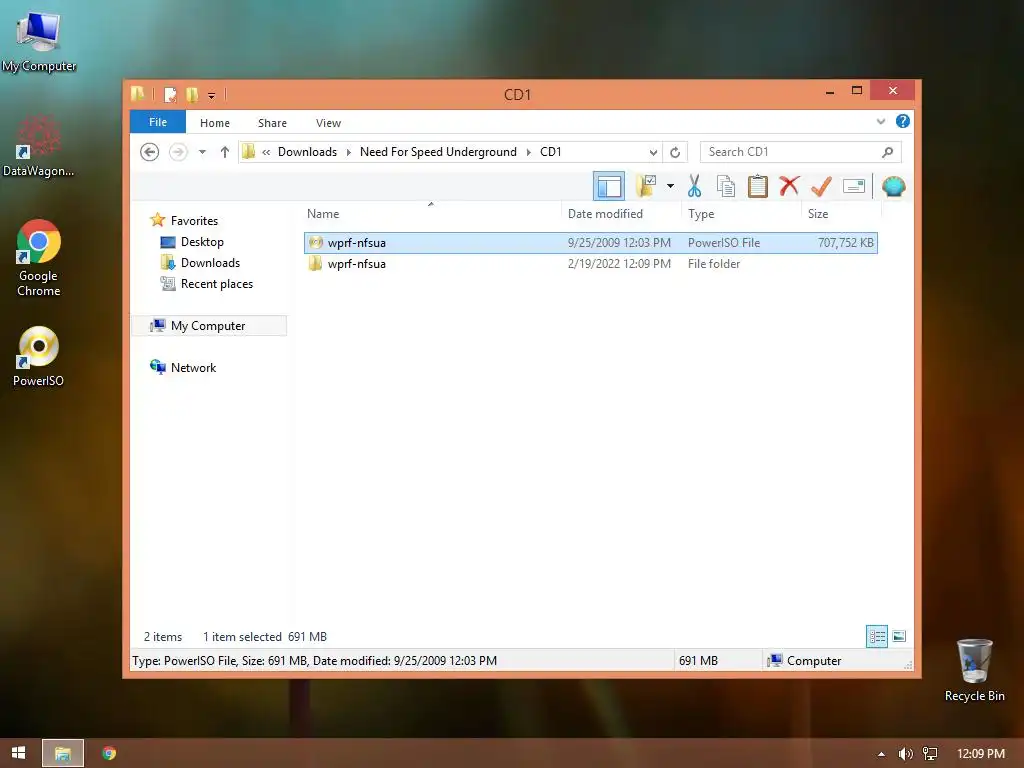The width and height of the screenshot is (1024, 768).
Task: Click the New folder quick access icon
Action: point(192,95)
